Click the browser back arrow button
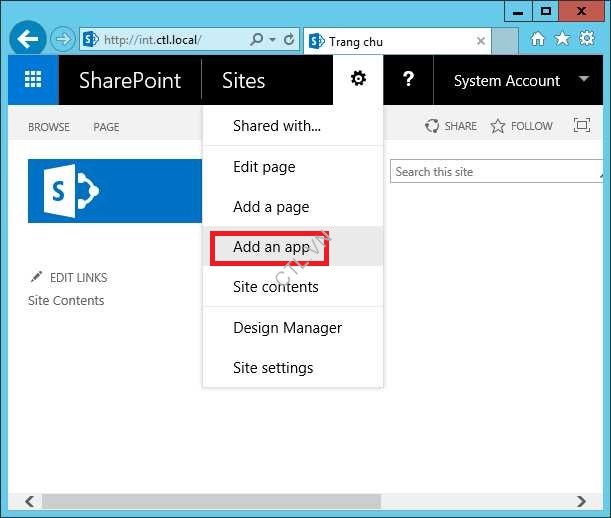 [x=27, y=40]
